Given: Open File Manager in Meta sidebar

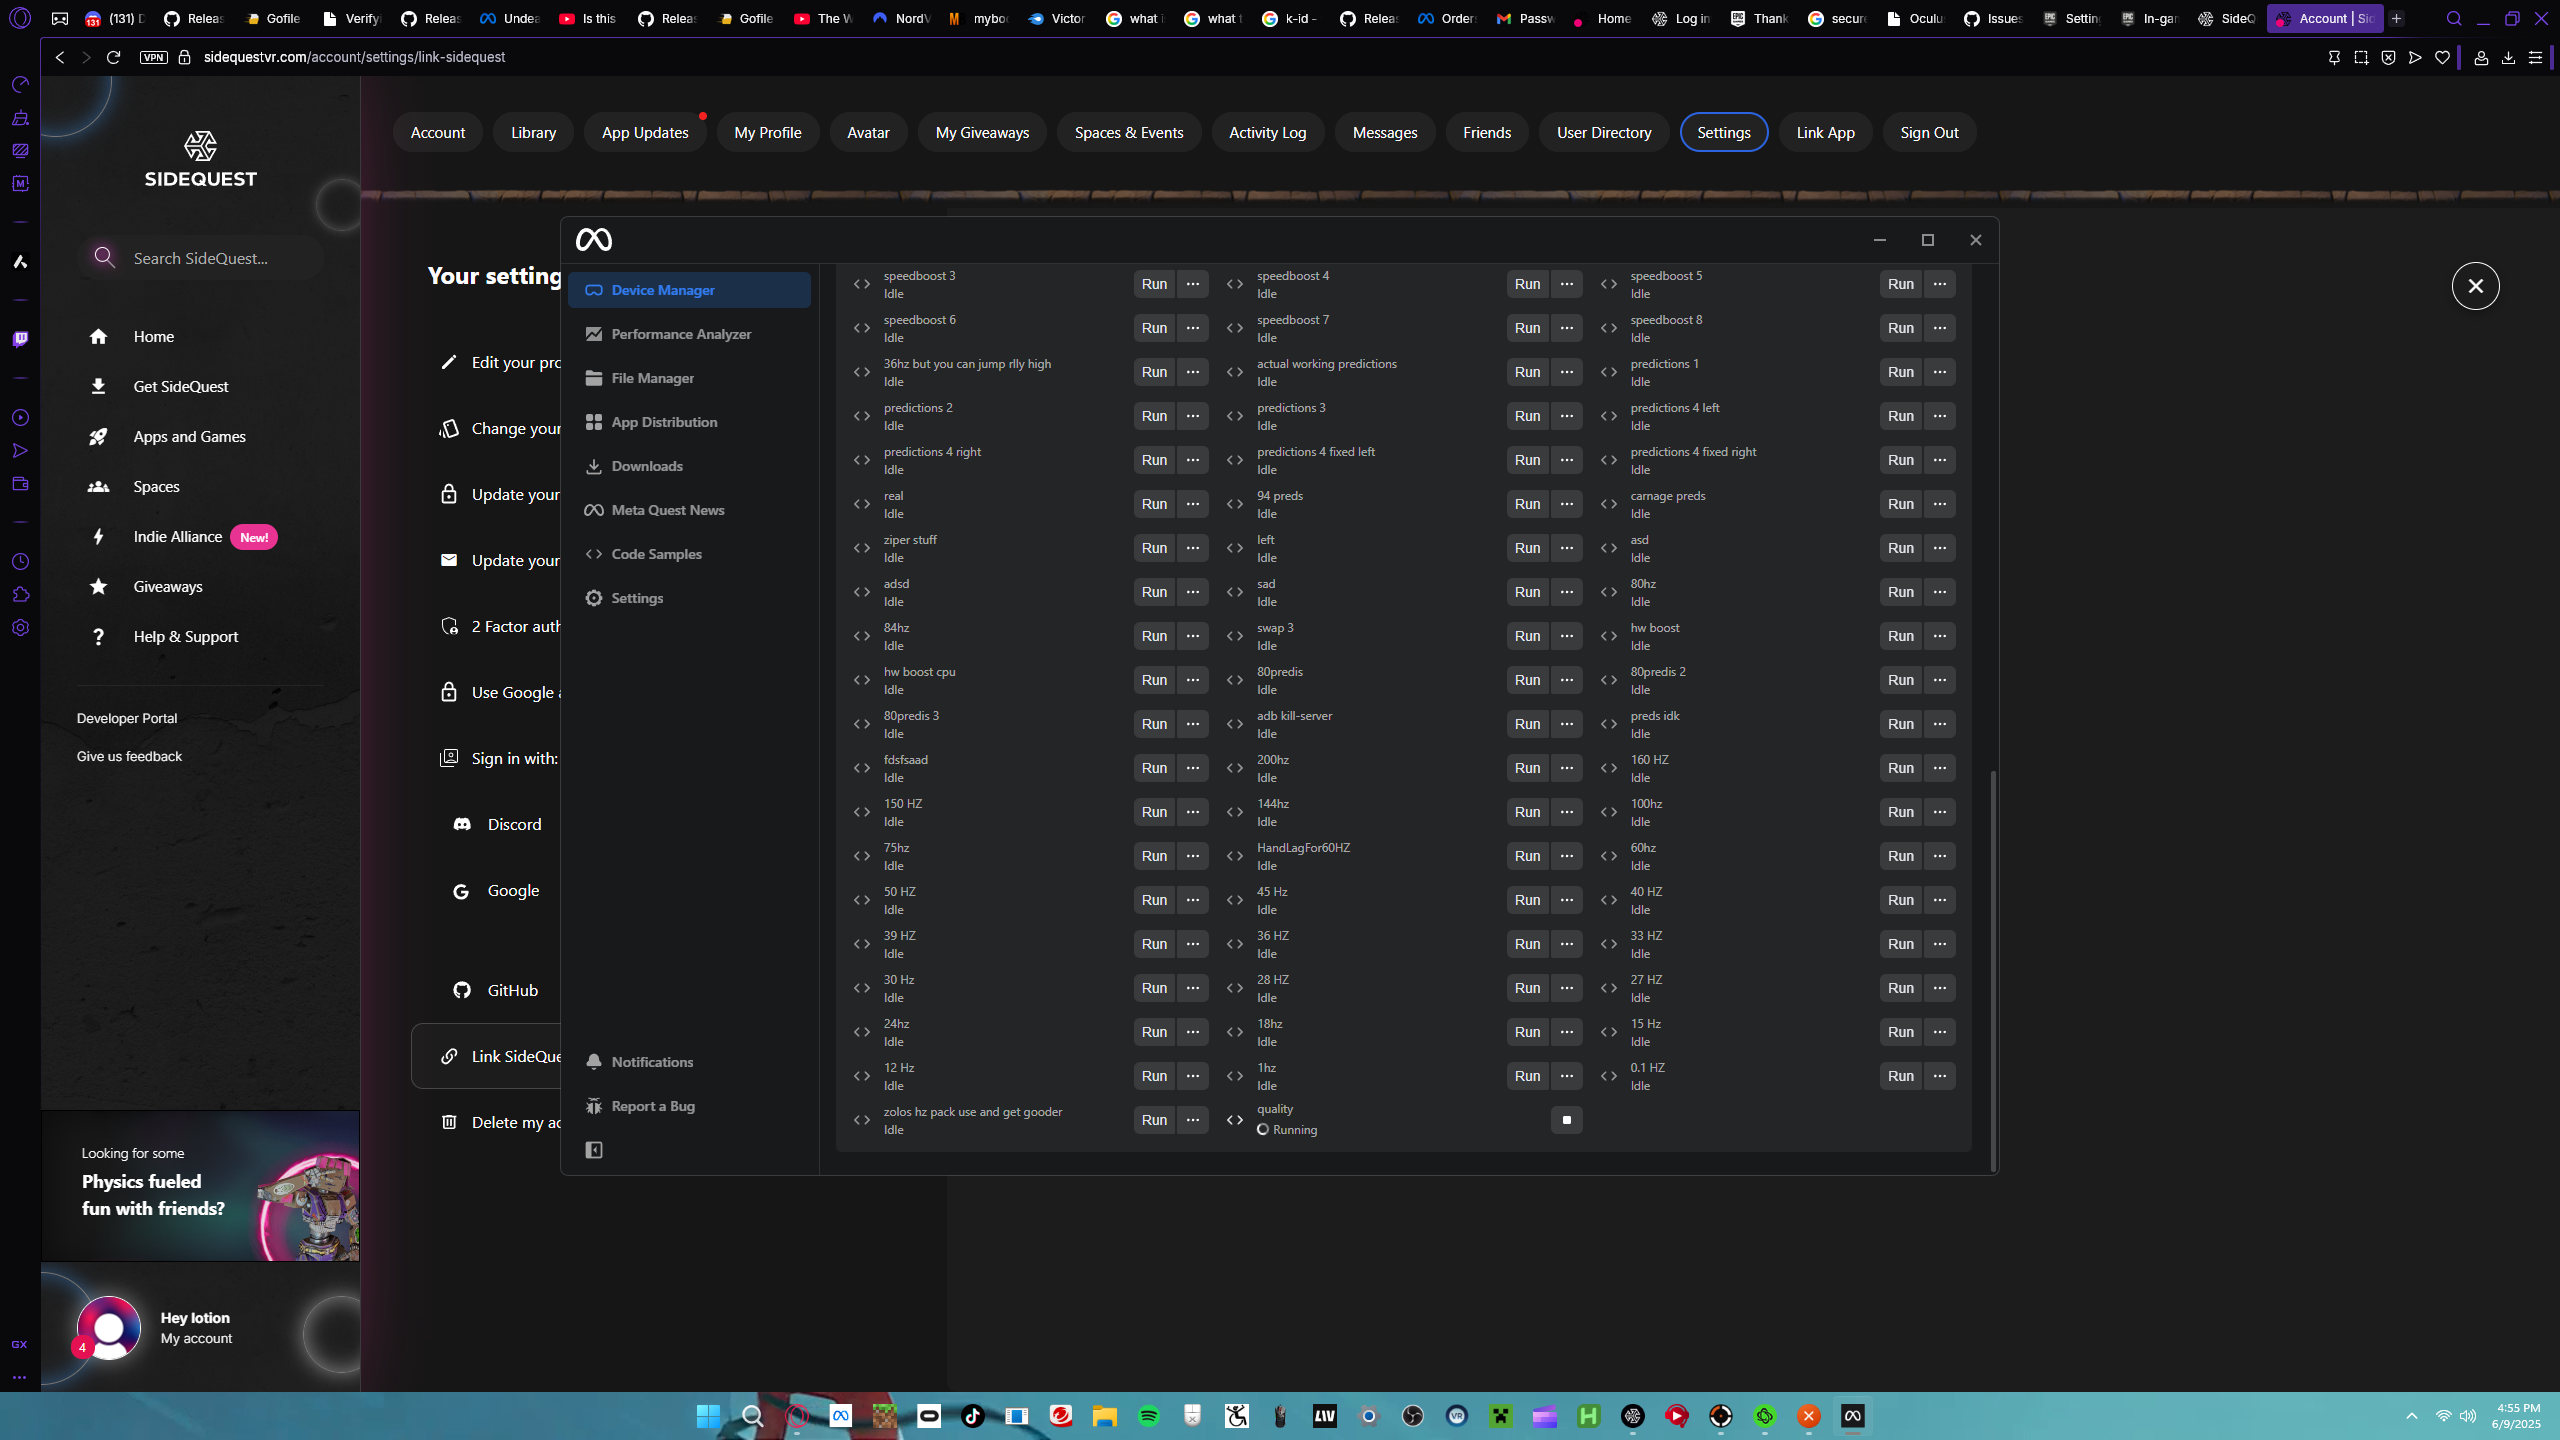Looking at the screenshot, I should pyautogui.click(x=652, y=378).
